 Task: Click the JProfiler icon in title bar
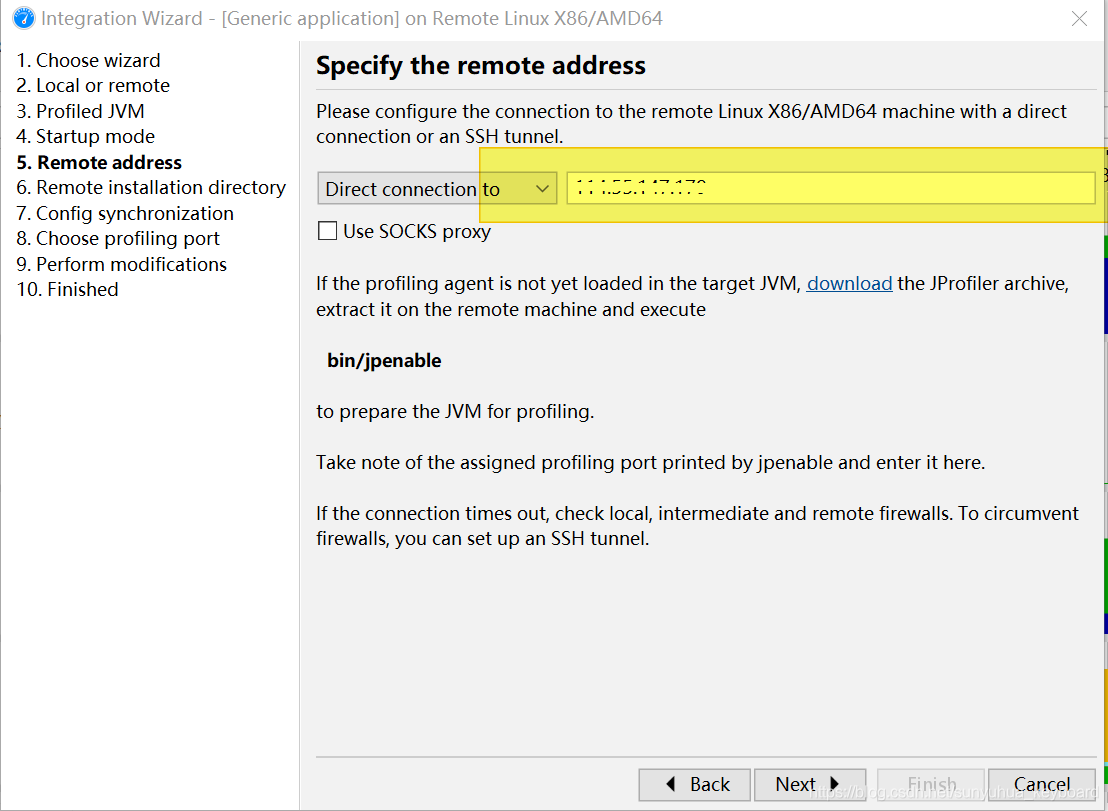pyautogui.click(x=23, y=18)
